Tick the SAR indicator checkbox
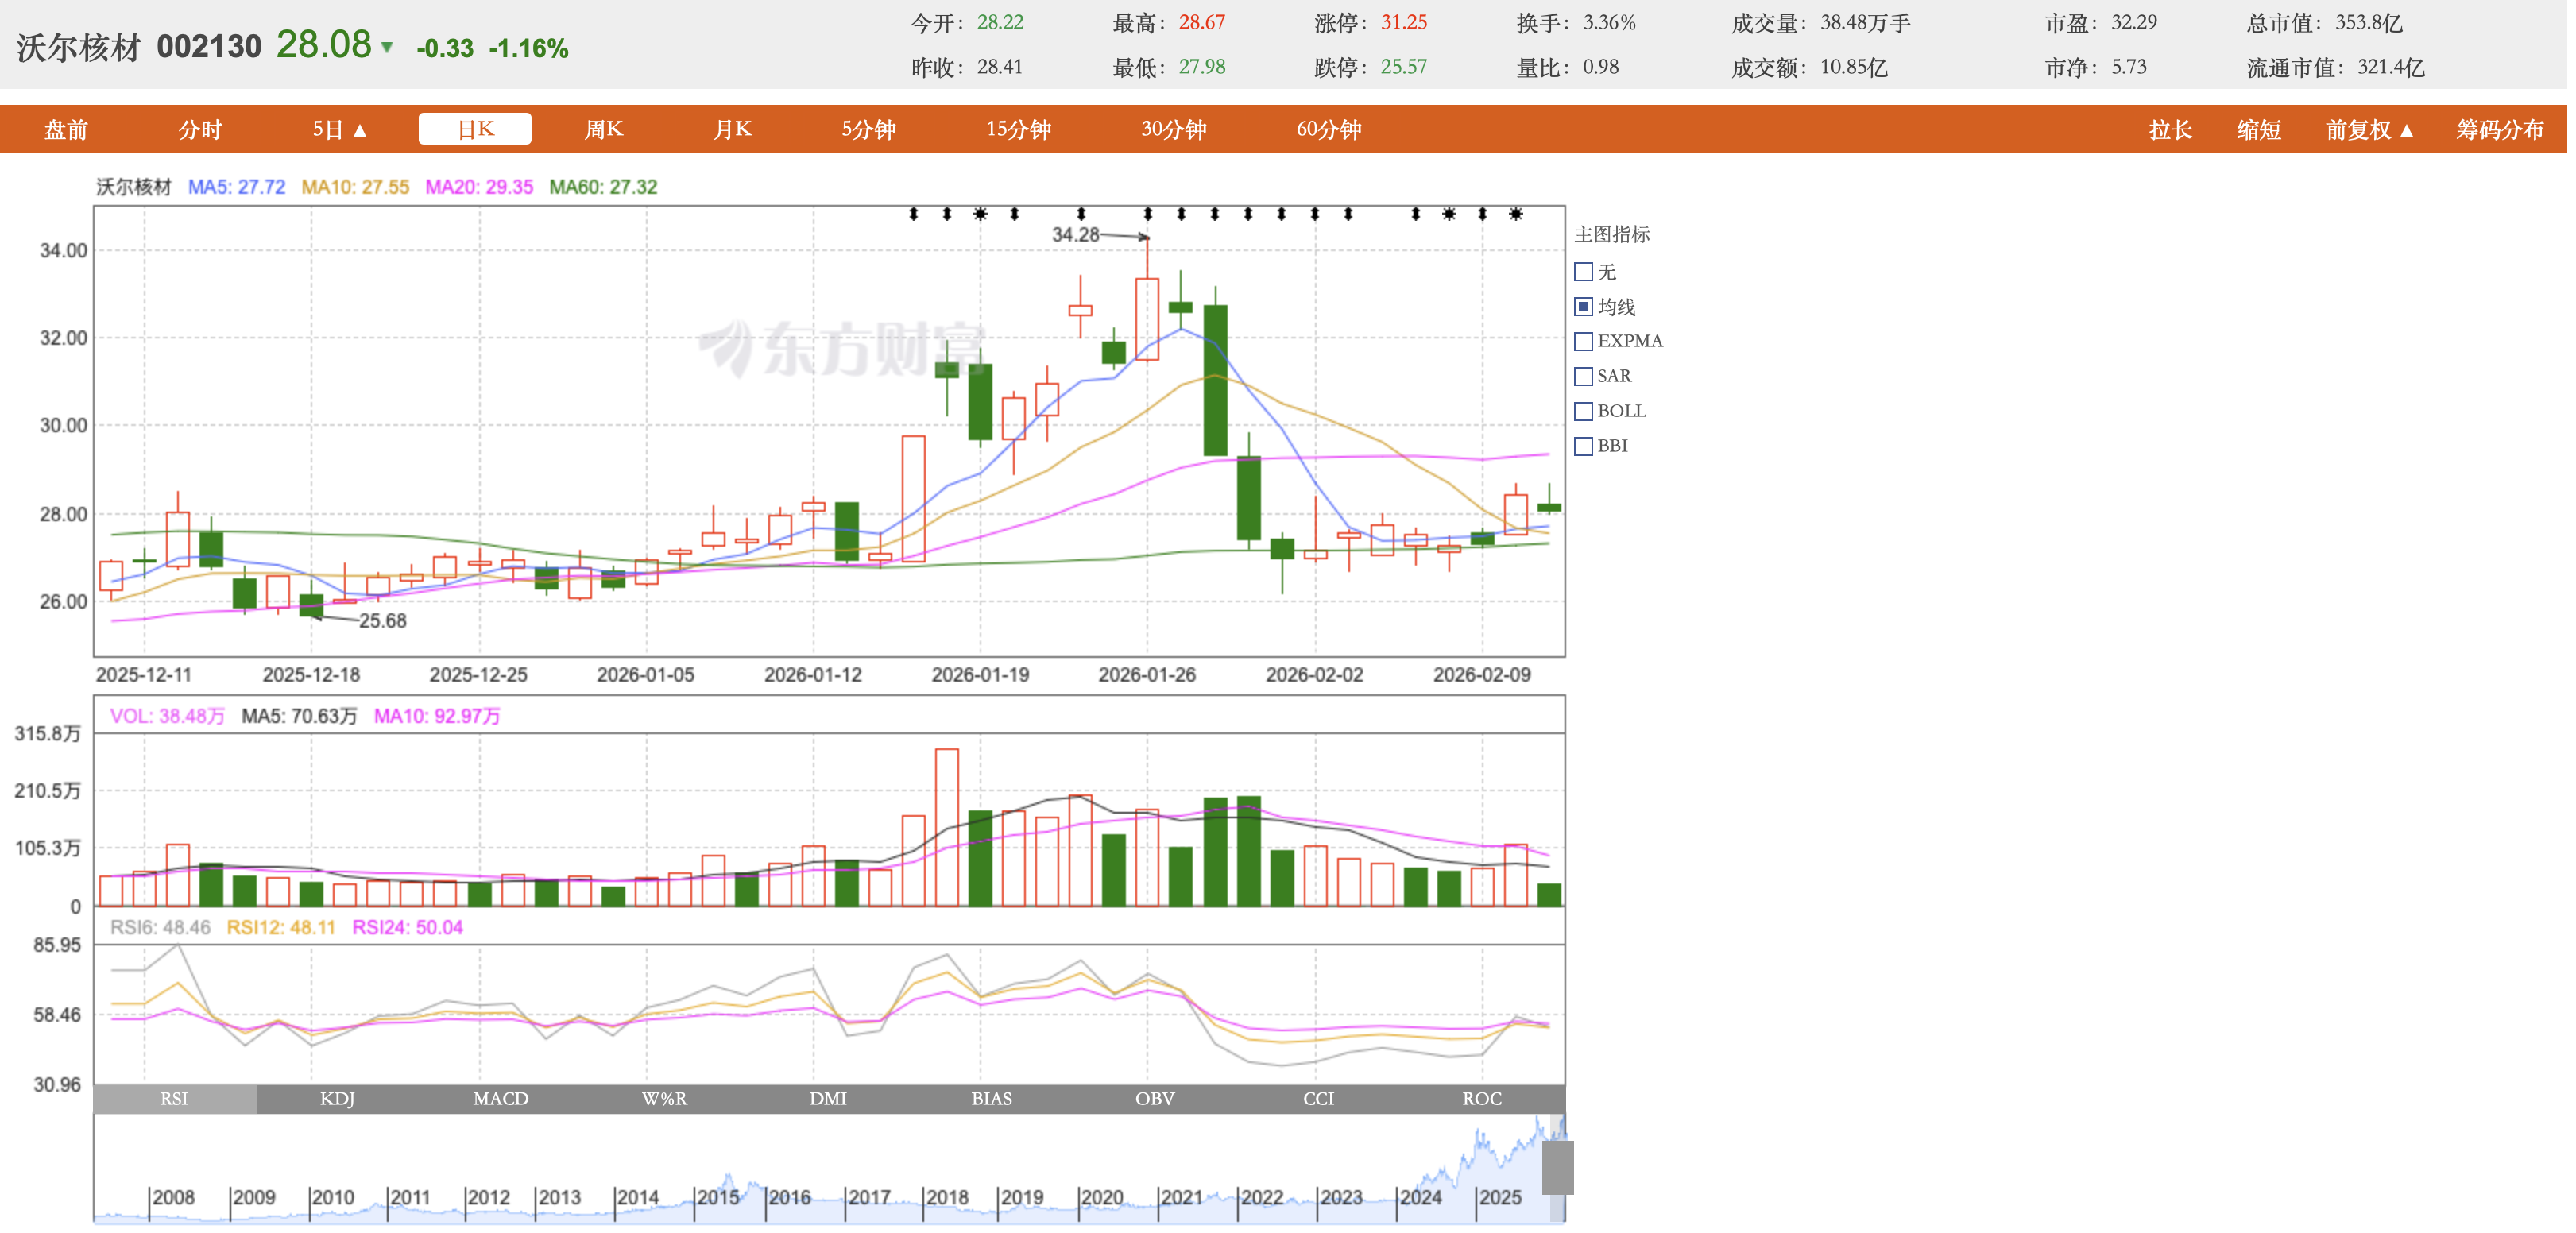The image size is (2576, 1233). (x=1583, y=376)
